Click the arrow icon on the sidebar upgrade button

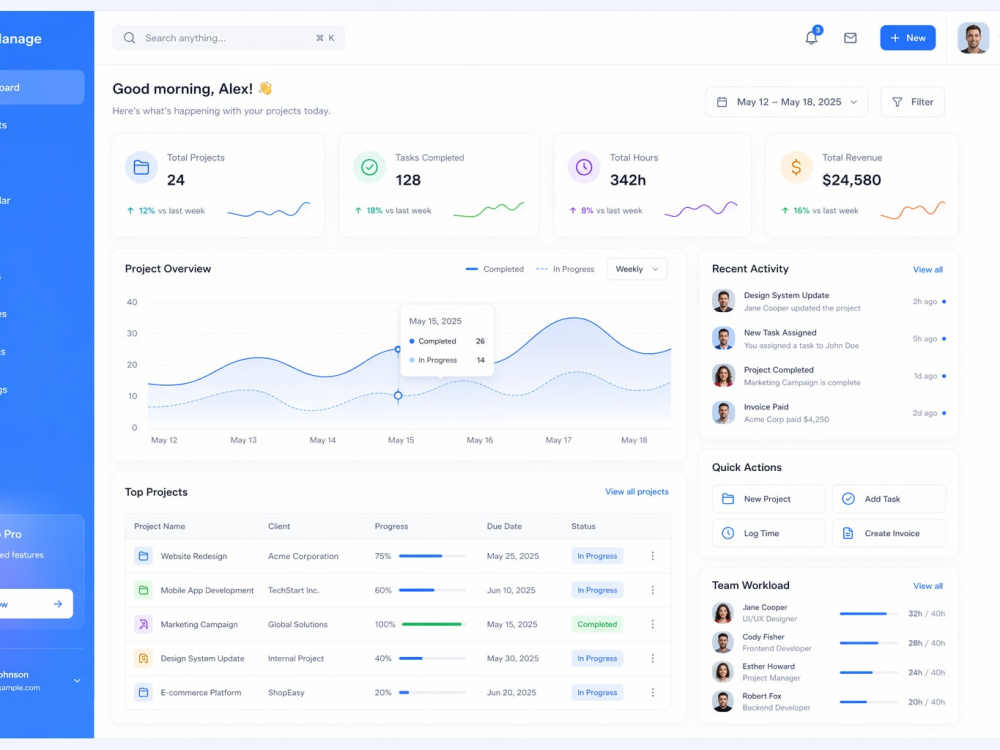click(58, 603)
